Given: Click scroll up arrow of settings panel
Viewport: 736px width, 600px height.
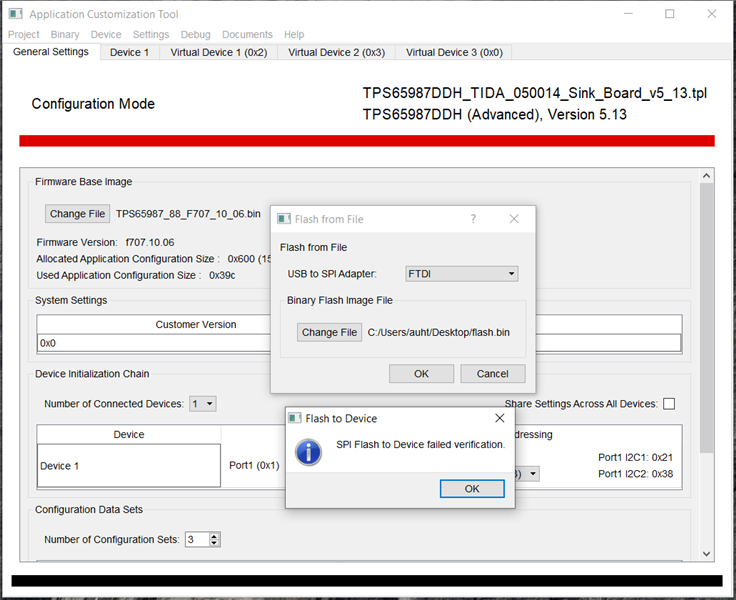Looking at the screenshot, I should point(706,176).
